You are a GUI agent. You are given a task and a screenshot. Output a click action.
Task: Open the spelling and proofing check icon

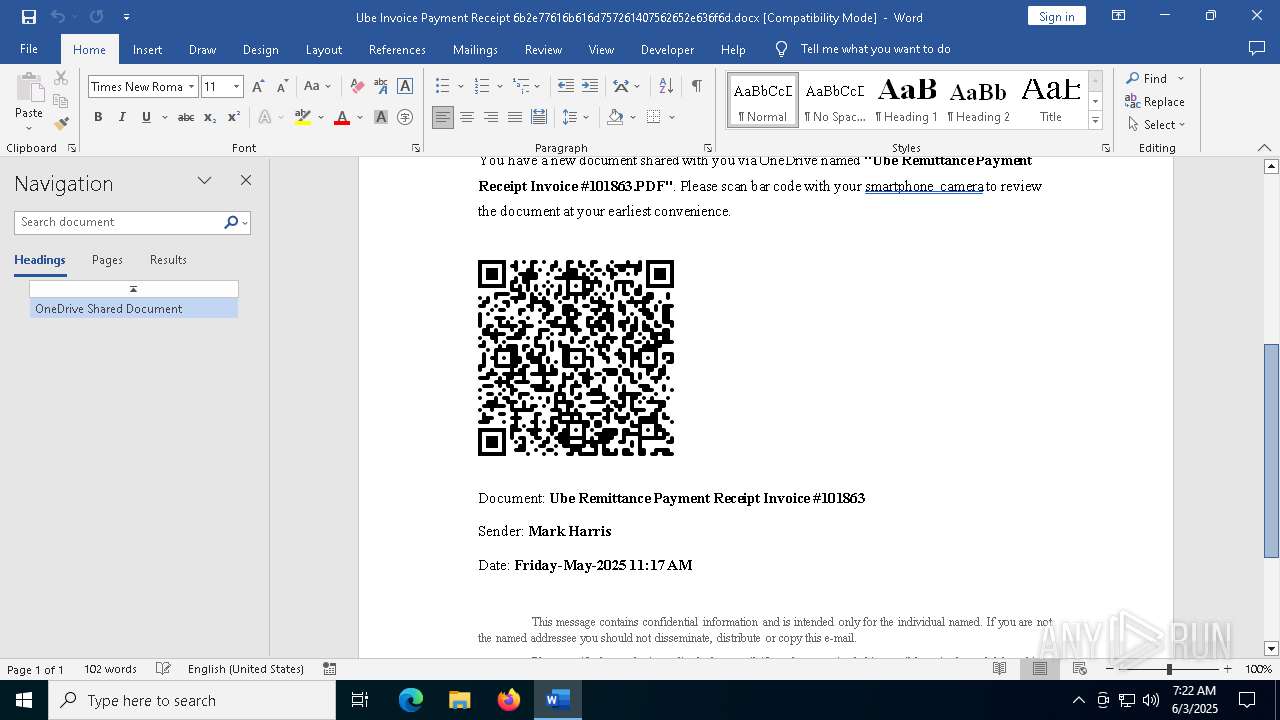163,669
